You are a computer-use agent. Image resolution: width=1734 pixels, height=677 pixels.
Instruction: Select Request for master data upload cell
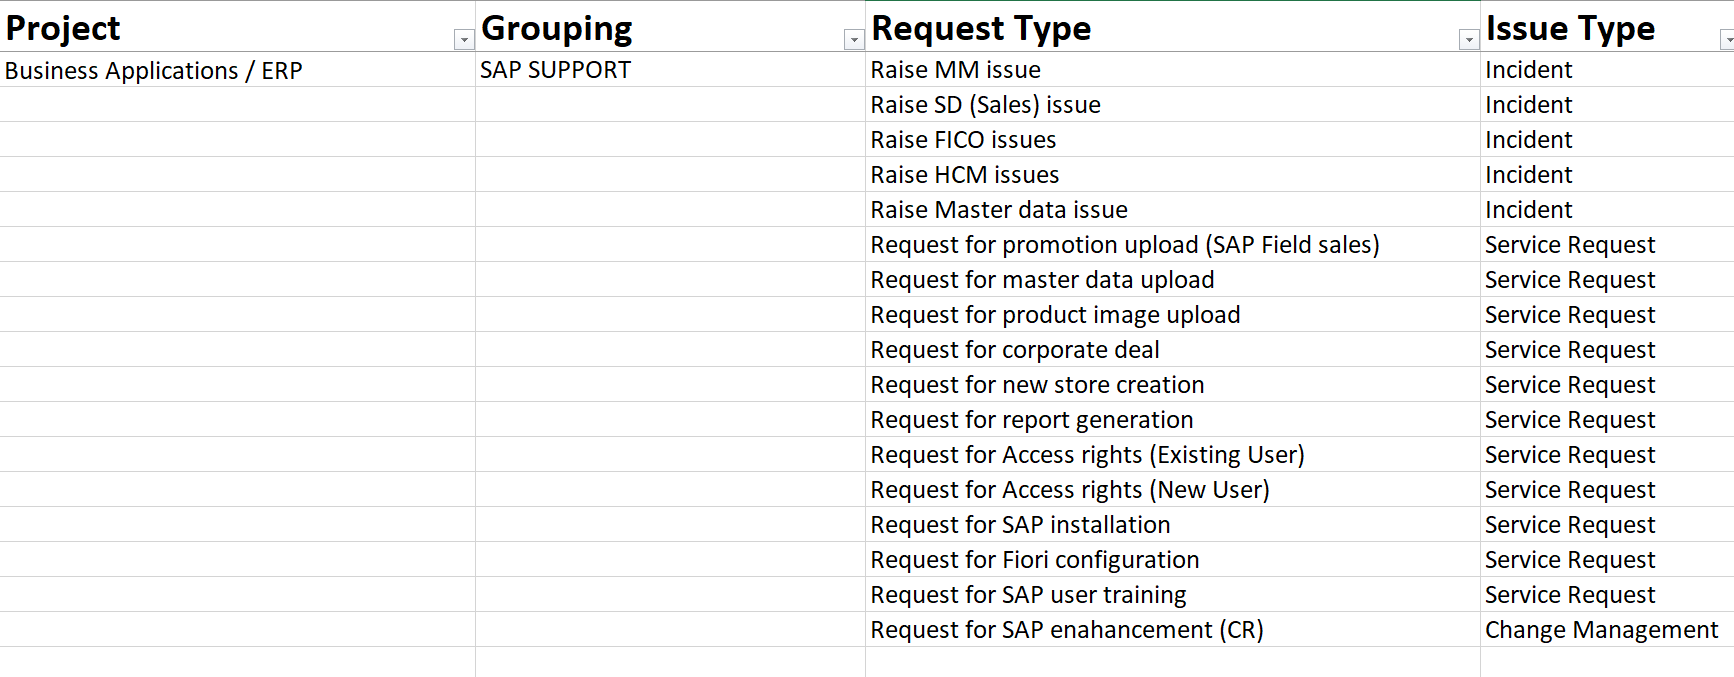tap(1172, 280)
